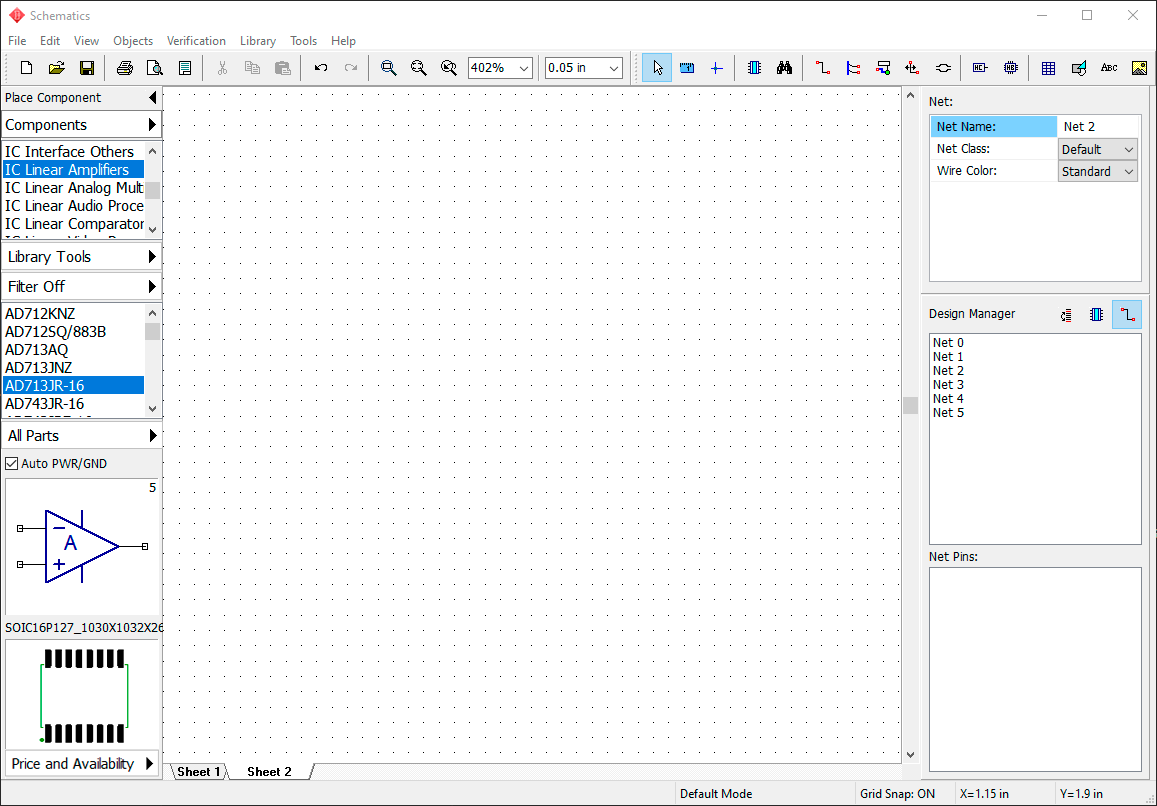Open the zoom level 402% dropdown
The height and width of the screenshot is (806, 1157).
(525, 68)
